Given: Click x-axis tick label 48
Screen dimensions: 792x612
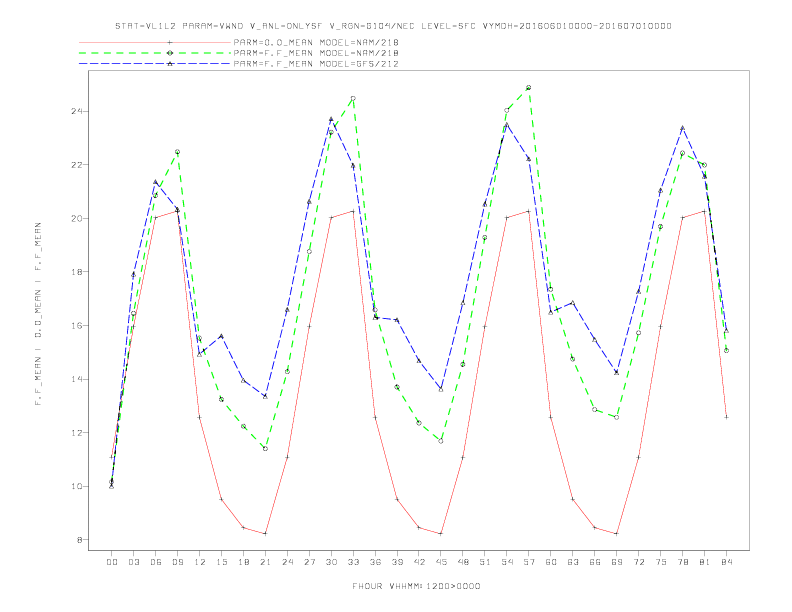Looking at the screenshot, I should (x=463, y=562).
